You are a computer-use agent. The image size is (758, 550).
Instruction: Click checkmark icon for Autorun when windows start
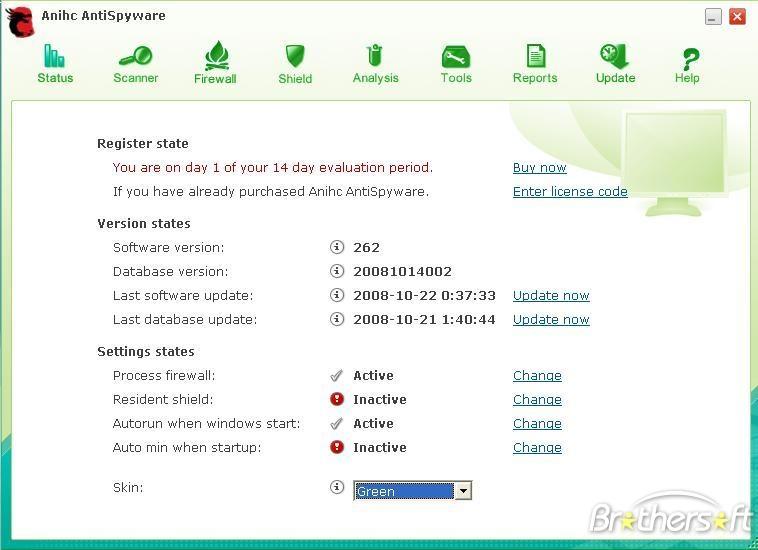tap(336, 423)
